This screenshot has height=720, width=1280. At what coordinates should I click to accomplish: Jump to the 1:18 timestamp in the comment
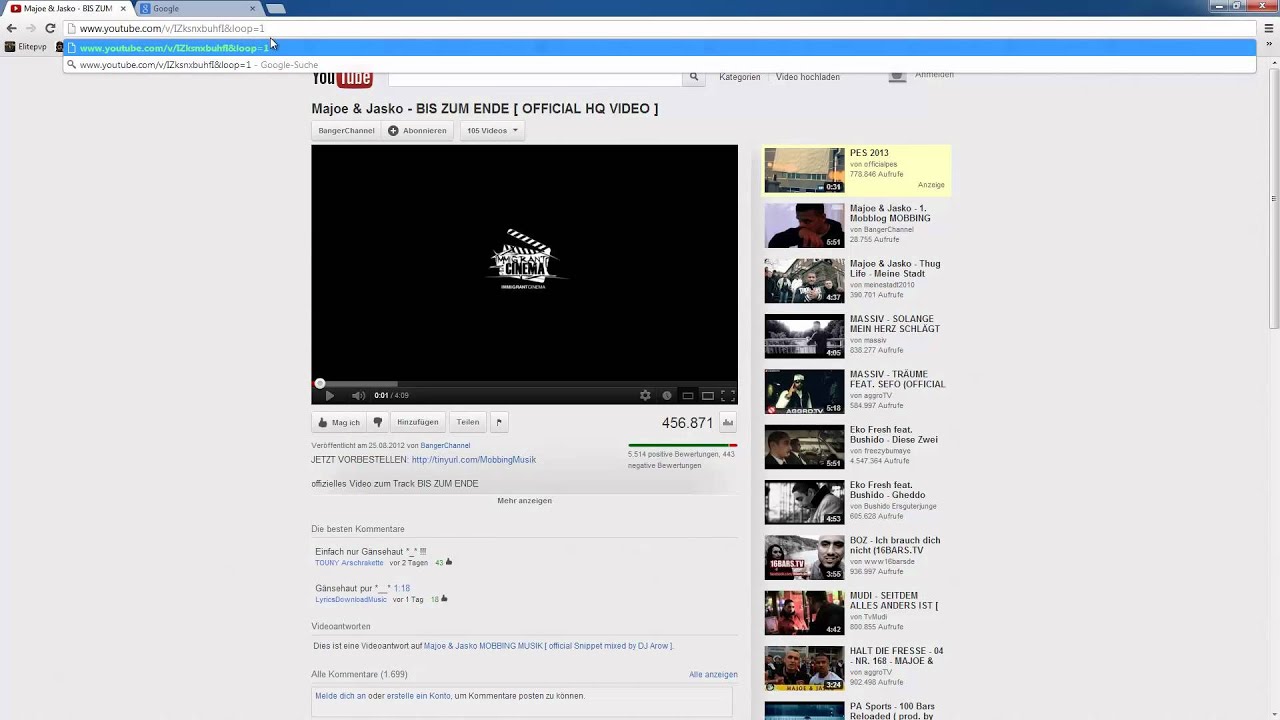click(402, 588)
